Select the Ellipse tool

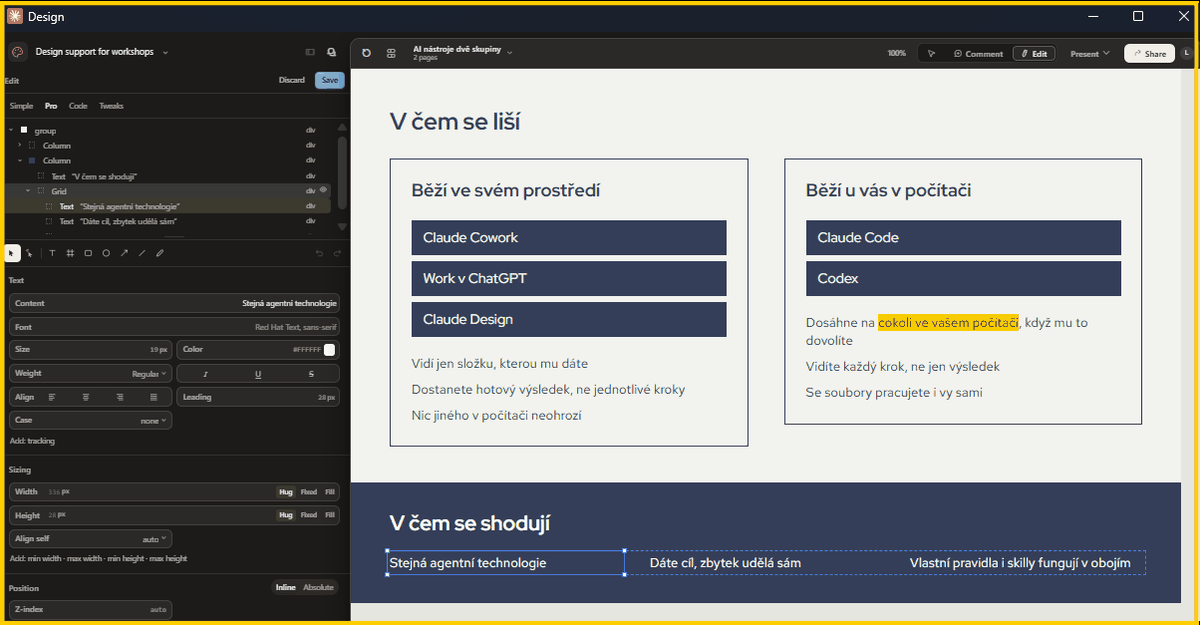click(x=106, y=253)
